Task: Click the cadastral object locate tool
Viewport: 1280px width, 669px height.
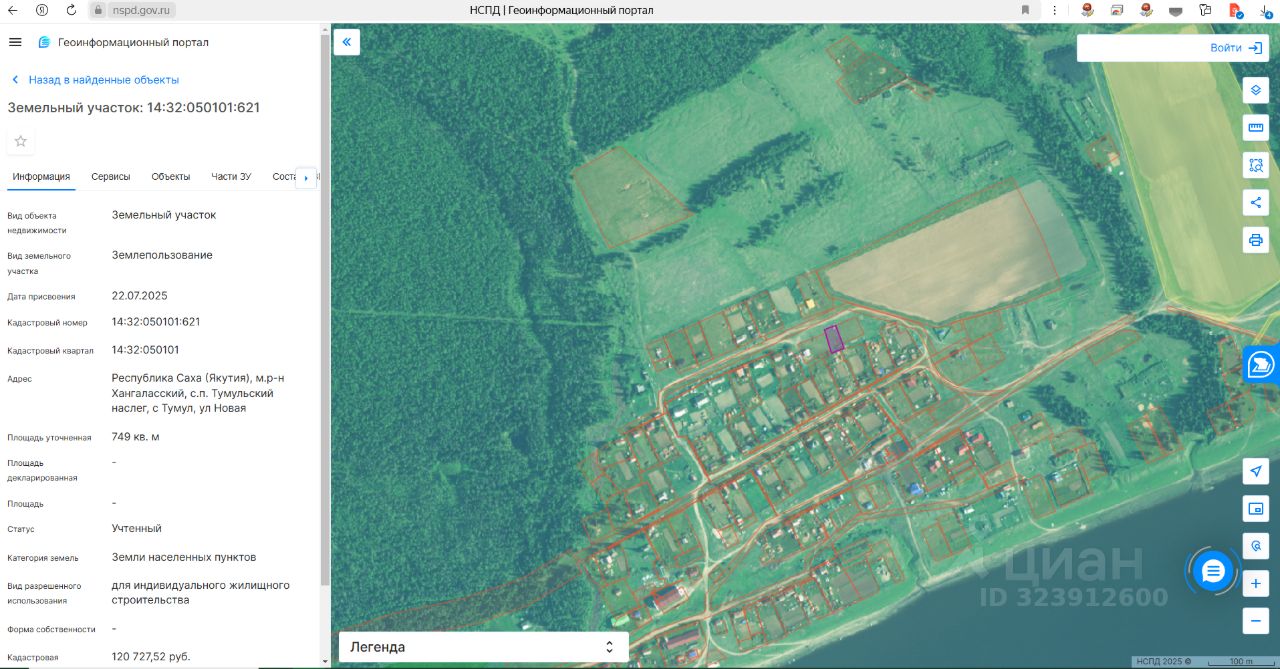Action: [x=1256, y=546]
